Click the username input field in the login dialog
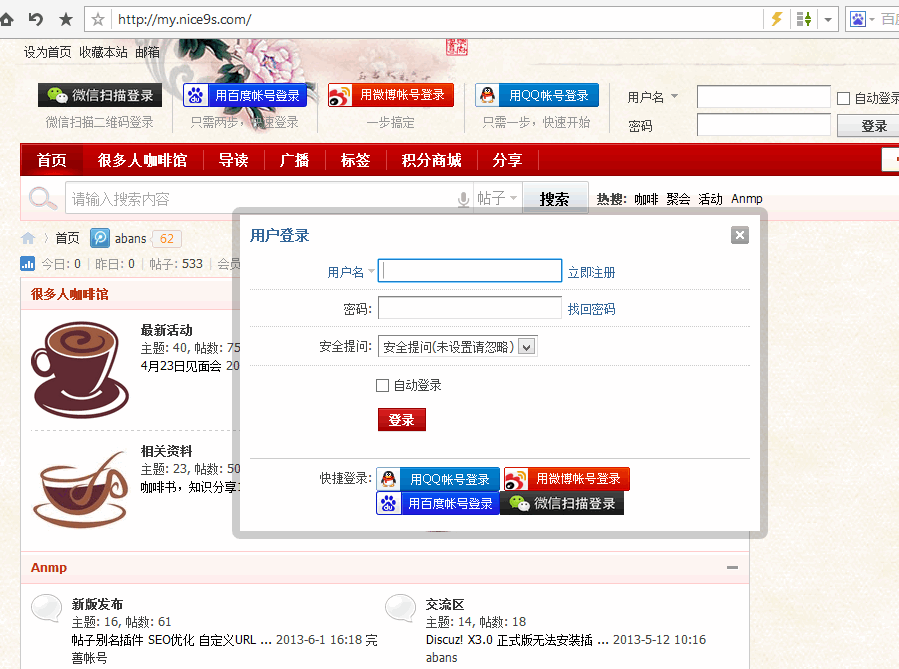The width and height of the screenshot is (899, 669). point(470,270)
